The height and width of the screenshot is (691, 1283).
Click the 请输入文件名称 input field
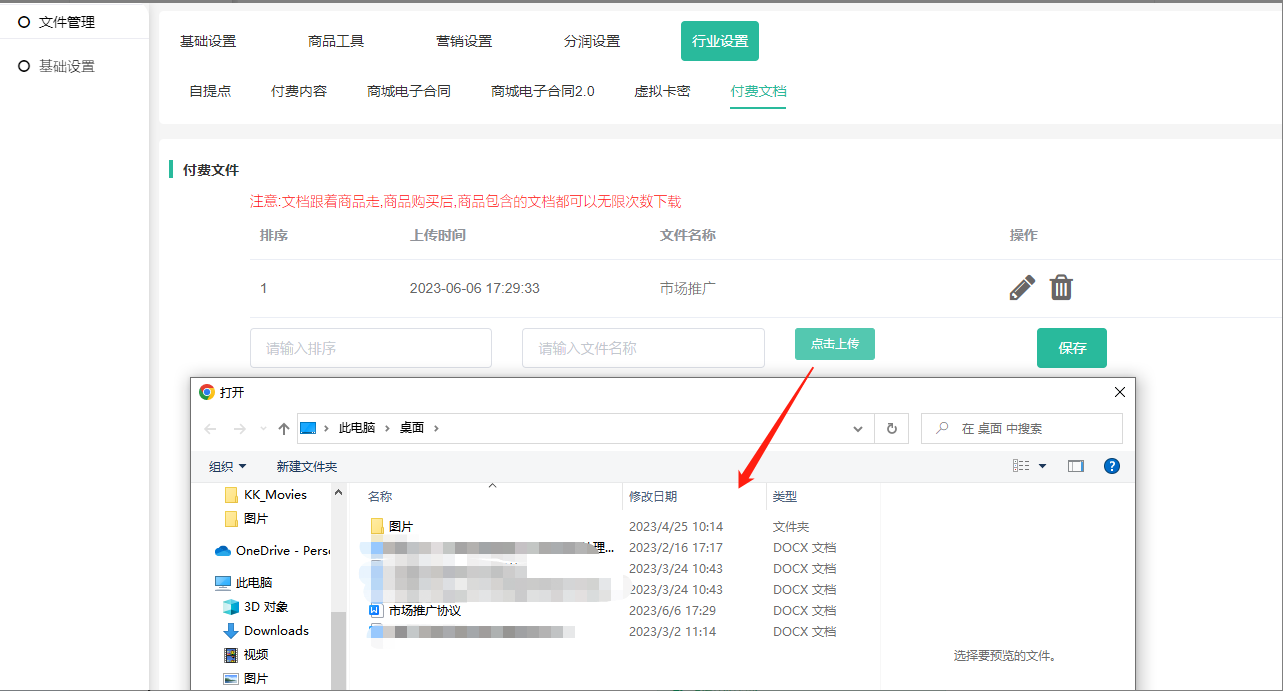pyautogui.click(x=643, y=348)
